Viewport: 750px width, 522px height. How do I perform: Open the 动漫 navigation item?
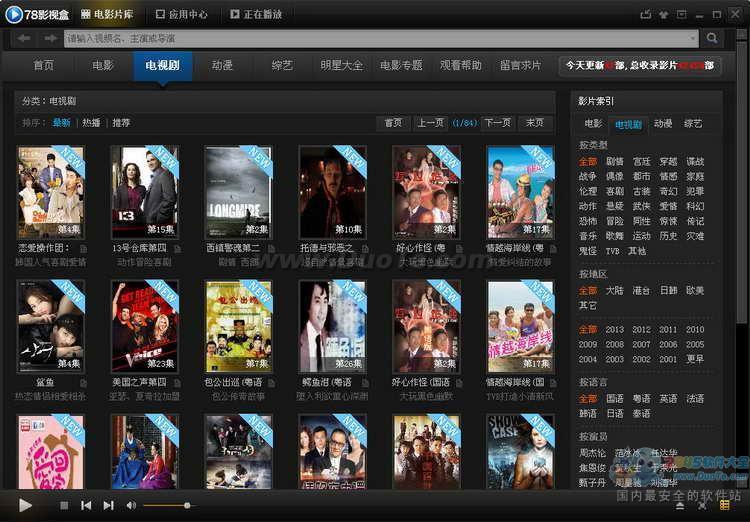[222, 65]
